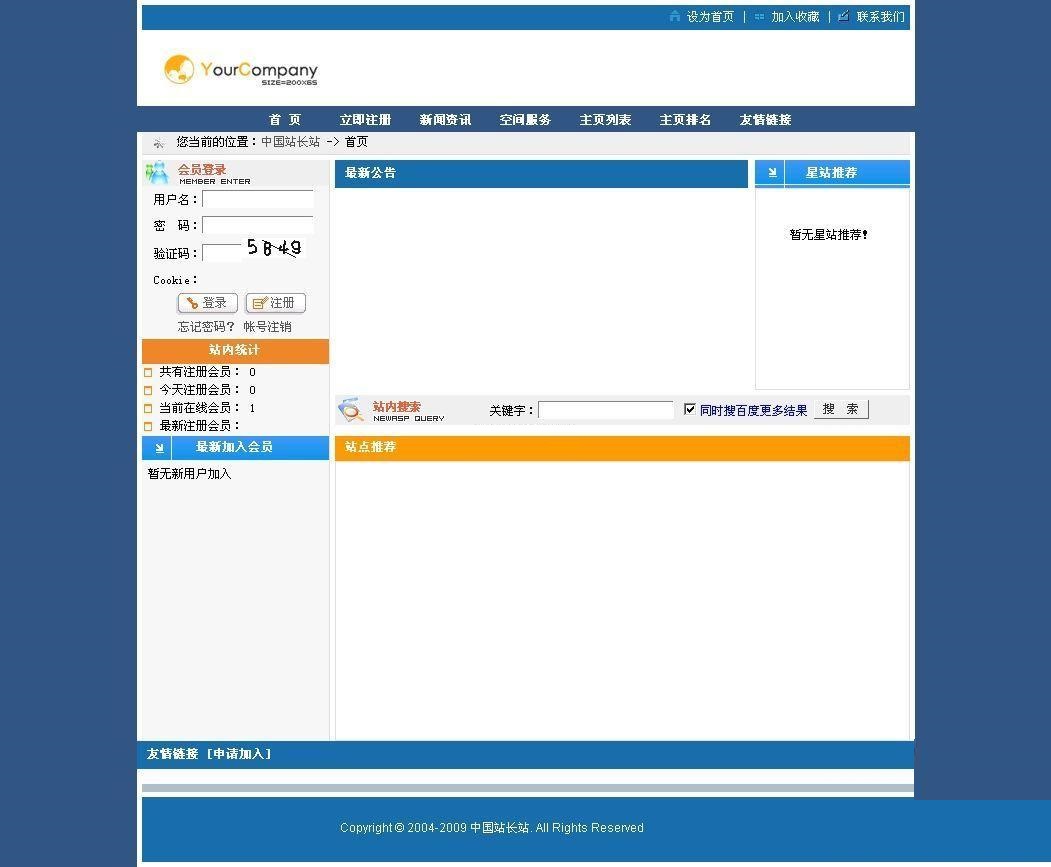The height and width of the screenshot is (867, 1051).
Task: Click the bullet icon beside 最新注册会员
Action: point(148,426)
